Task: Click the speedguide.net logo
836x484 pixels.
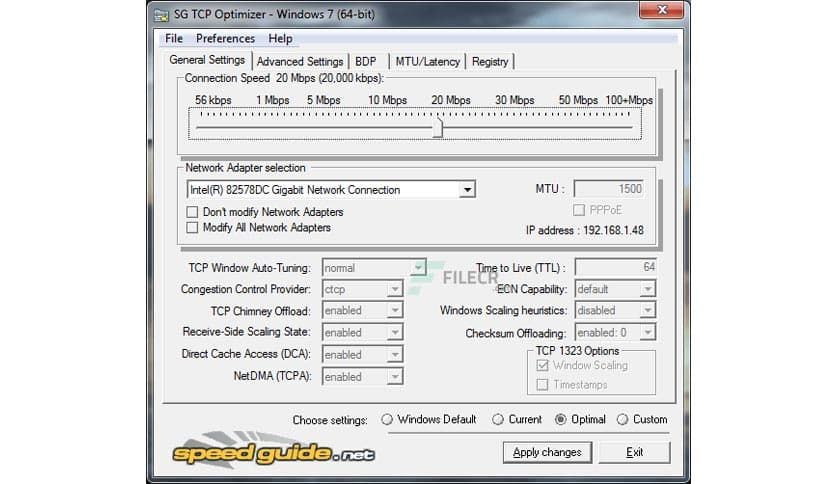Action: [274, 450]
